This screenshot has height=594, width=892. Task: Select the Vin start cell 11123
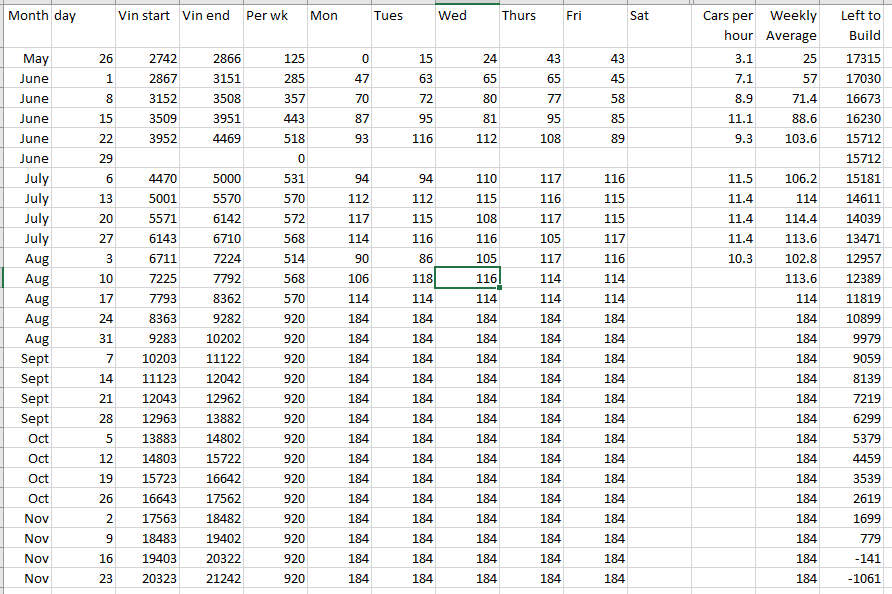click(146, 379)
